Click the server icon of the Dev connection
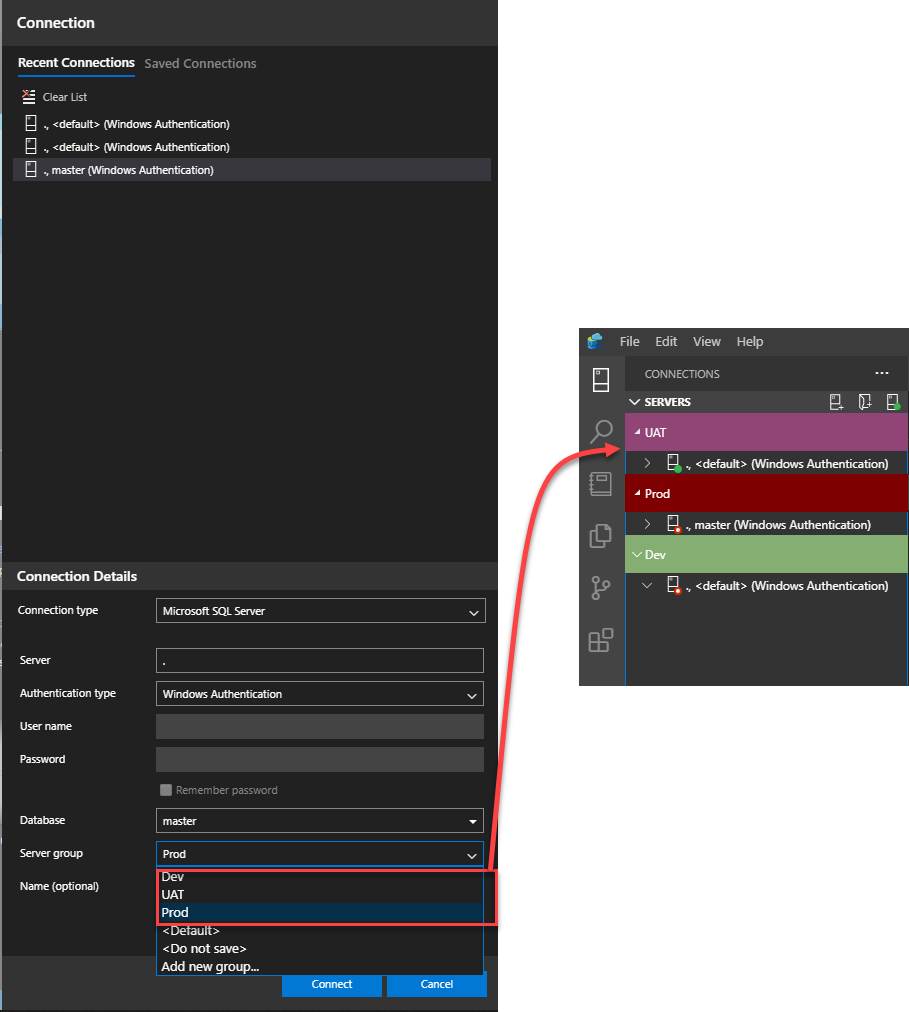This screenshot has width=909, height=1012. click(x=673, y=585)
